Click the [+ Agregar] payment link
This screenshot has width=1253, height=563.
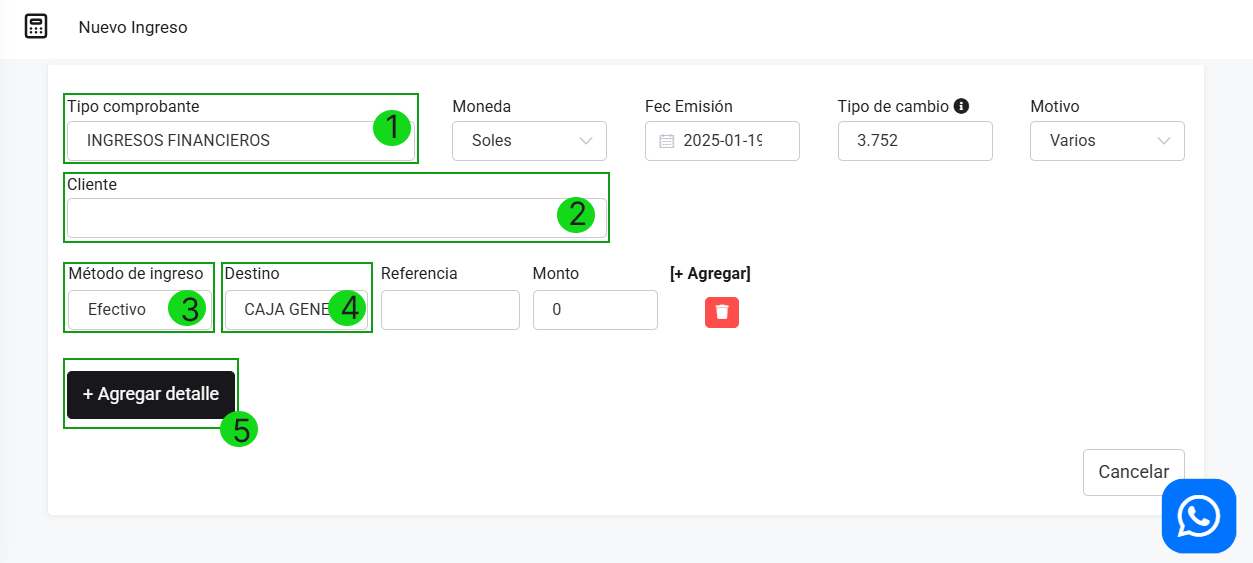[x=710, y=273]
